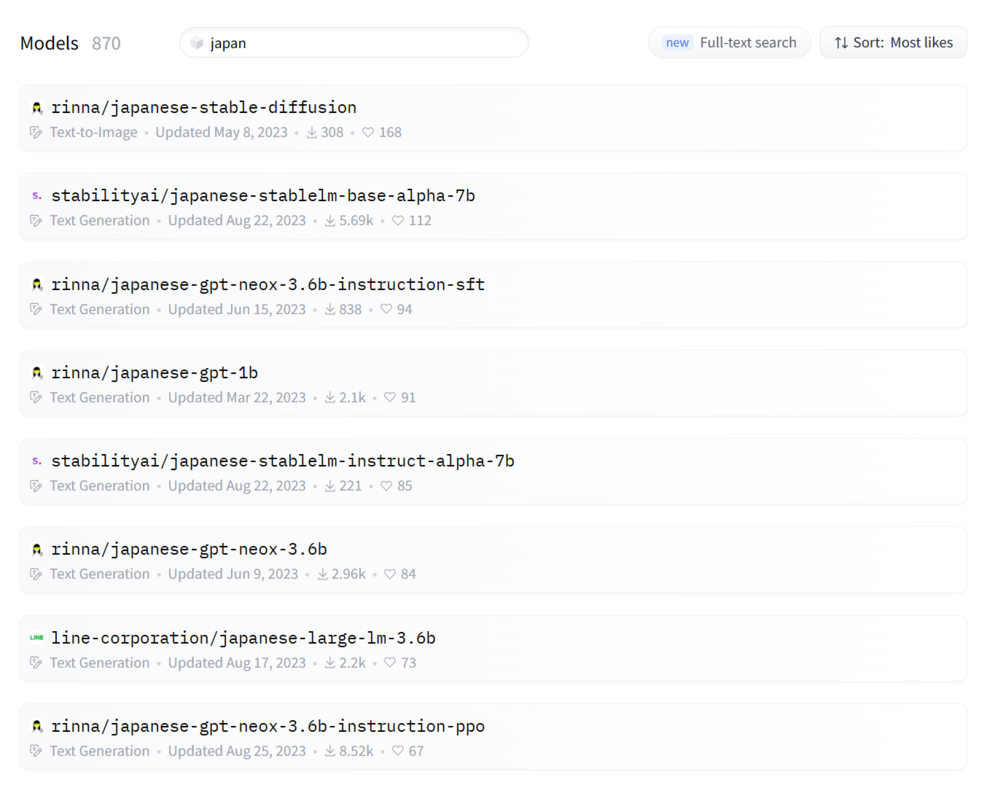Image resolution: width=1000 pixels, height=785 pixels.
Task: Click the Stability AI avatar beside japanese-stablelm-instruct-alpha-7b
Action: [37, 461]
